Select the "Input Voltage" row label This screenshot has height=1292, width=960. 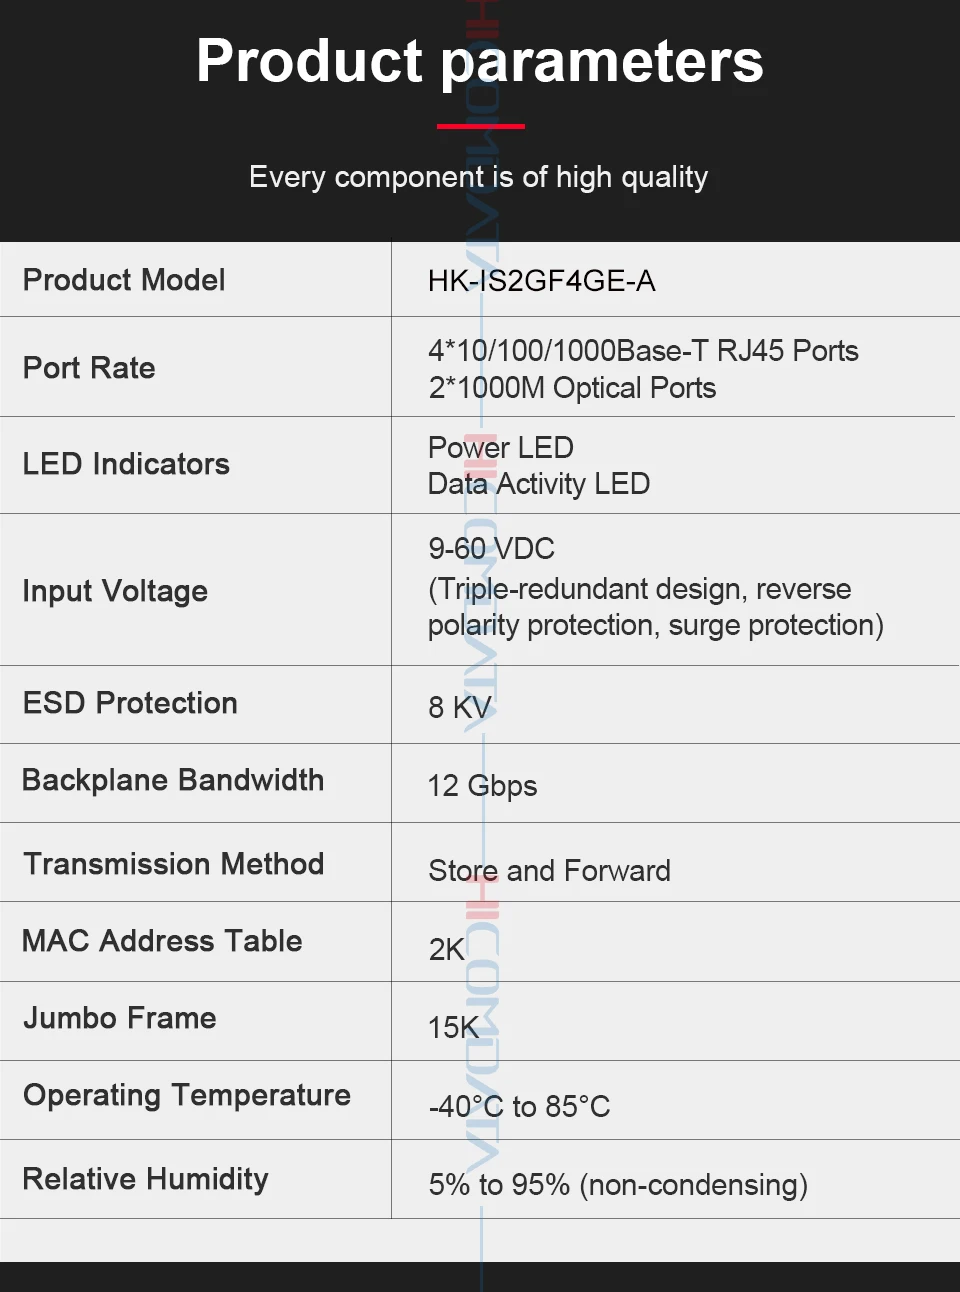[x=115, y=591]
